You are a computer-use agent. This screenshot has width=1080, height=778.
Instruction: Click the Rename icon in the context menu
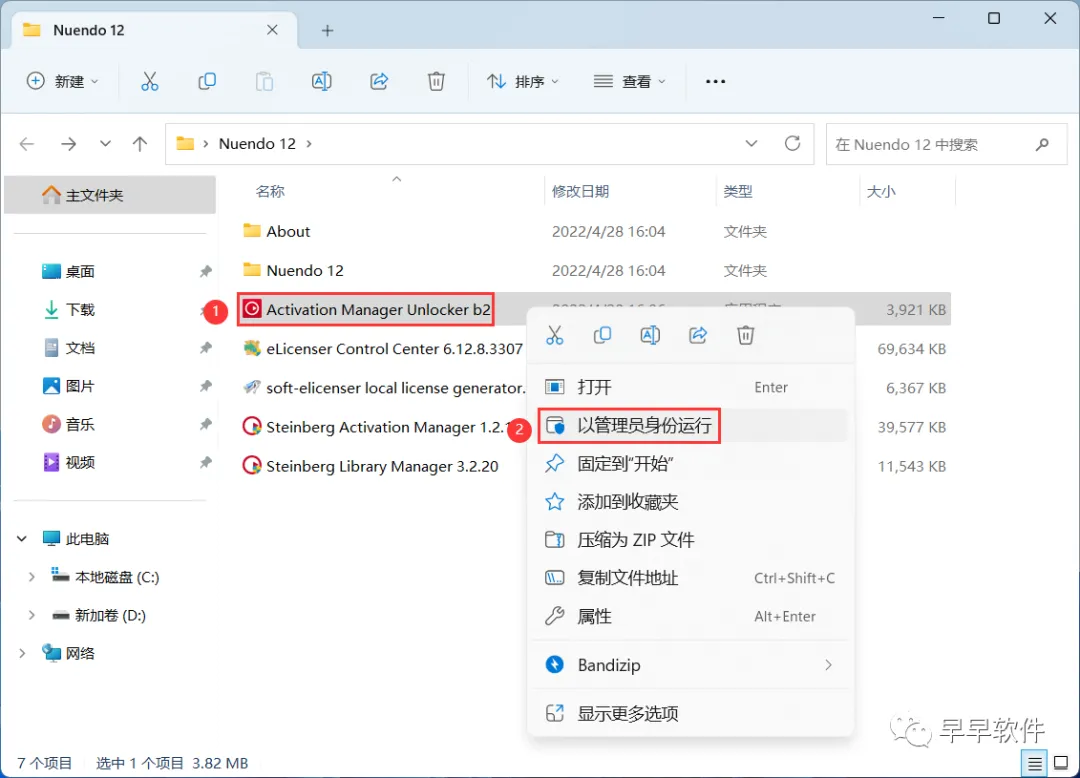point(650,335)
